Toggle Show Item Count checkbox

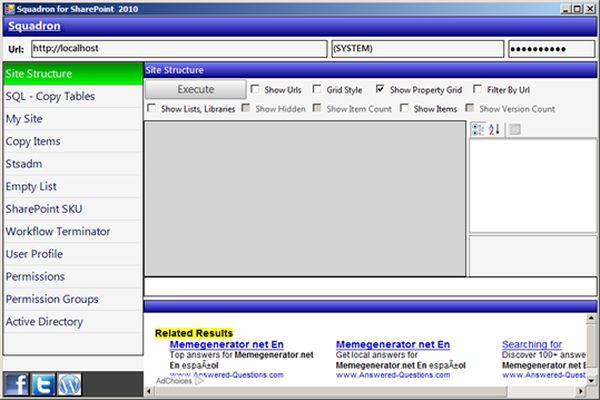pyautogui.click(x=317, y=108)
